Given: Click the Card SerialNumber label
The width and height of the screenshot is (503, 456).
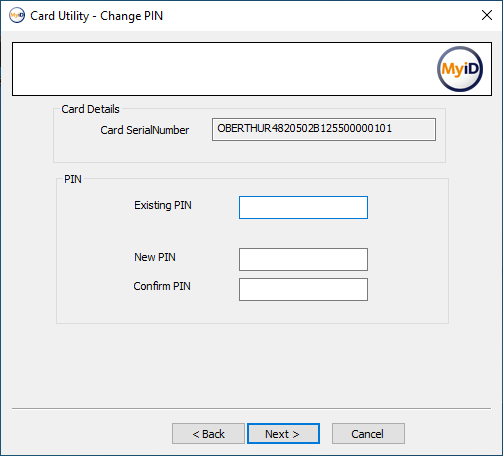Looking at the screenshot, I should [145, 130].
